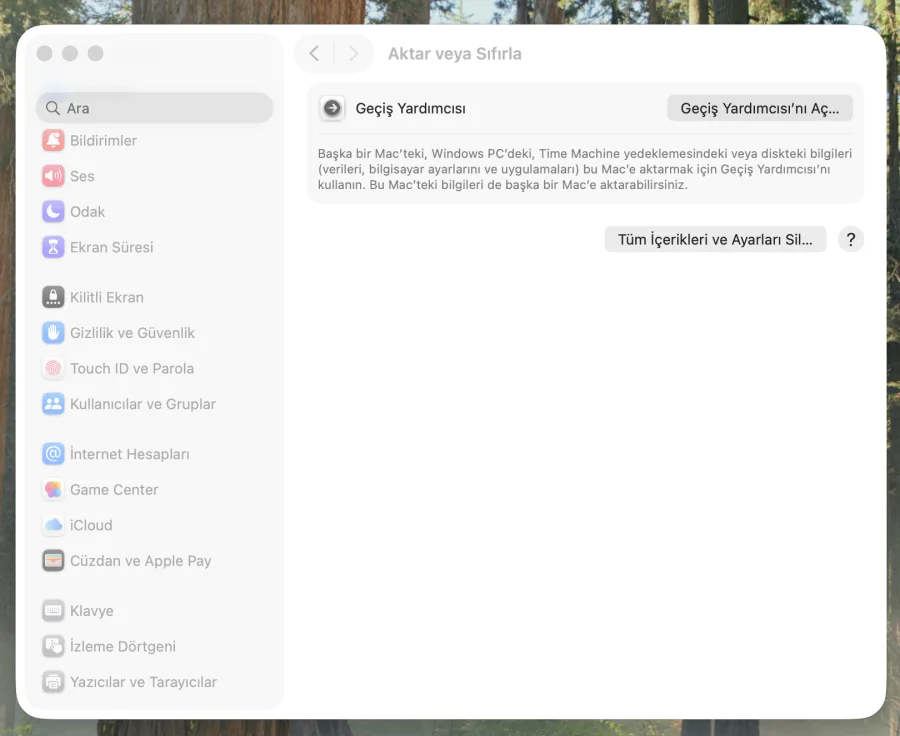Image resolution: width=900 pixels, height=736 pixels.
Task: Go forward with the right chevron
Action: pos(354,53)
